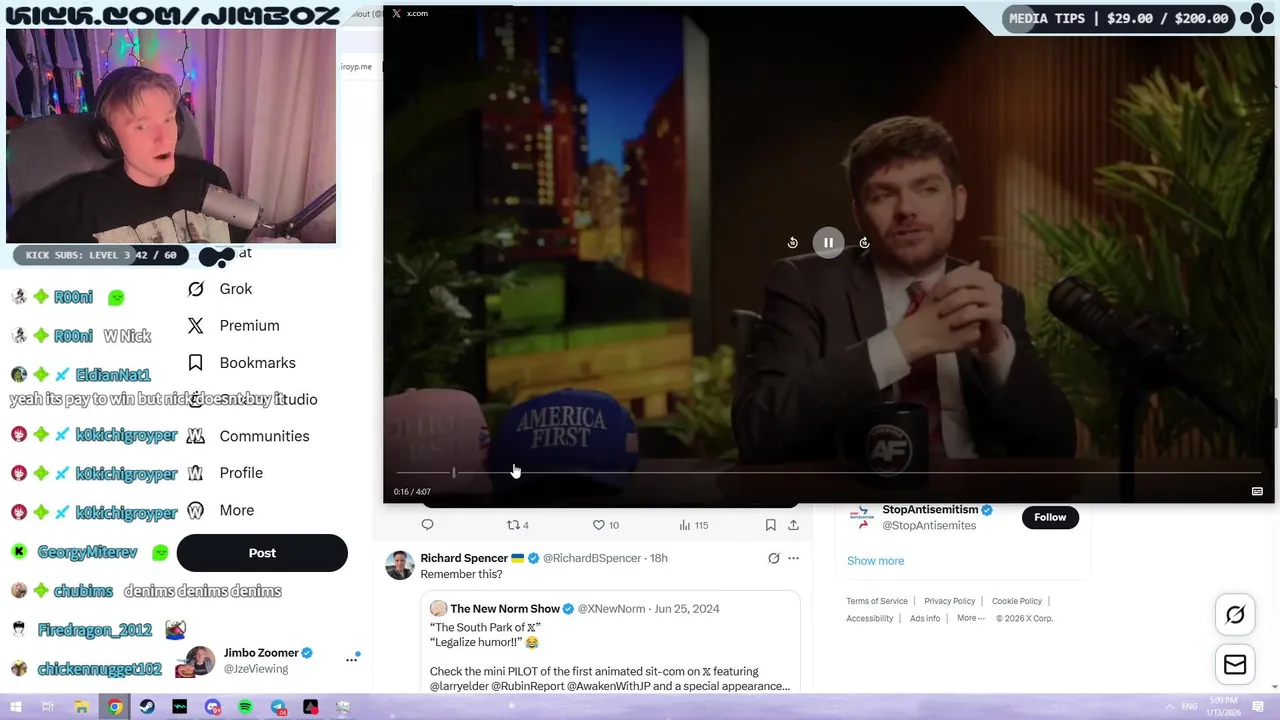Click chat user chickennugget102
This screenshot has height=720, width=1280.
[99, 669]
